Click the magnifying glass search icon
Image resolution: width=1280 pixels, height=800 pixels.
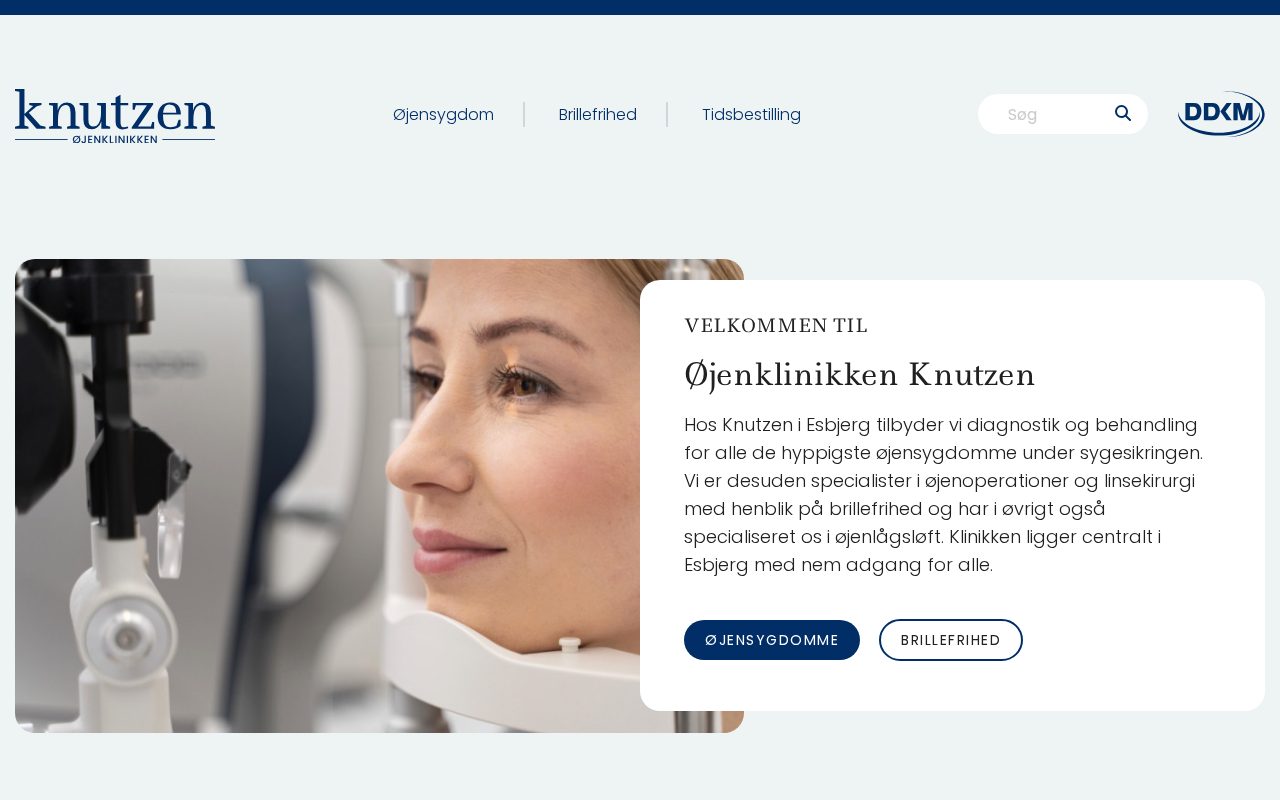[x=1123, y=113]
